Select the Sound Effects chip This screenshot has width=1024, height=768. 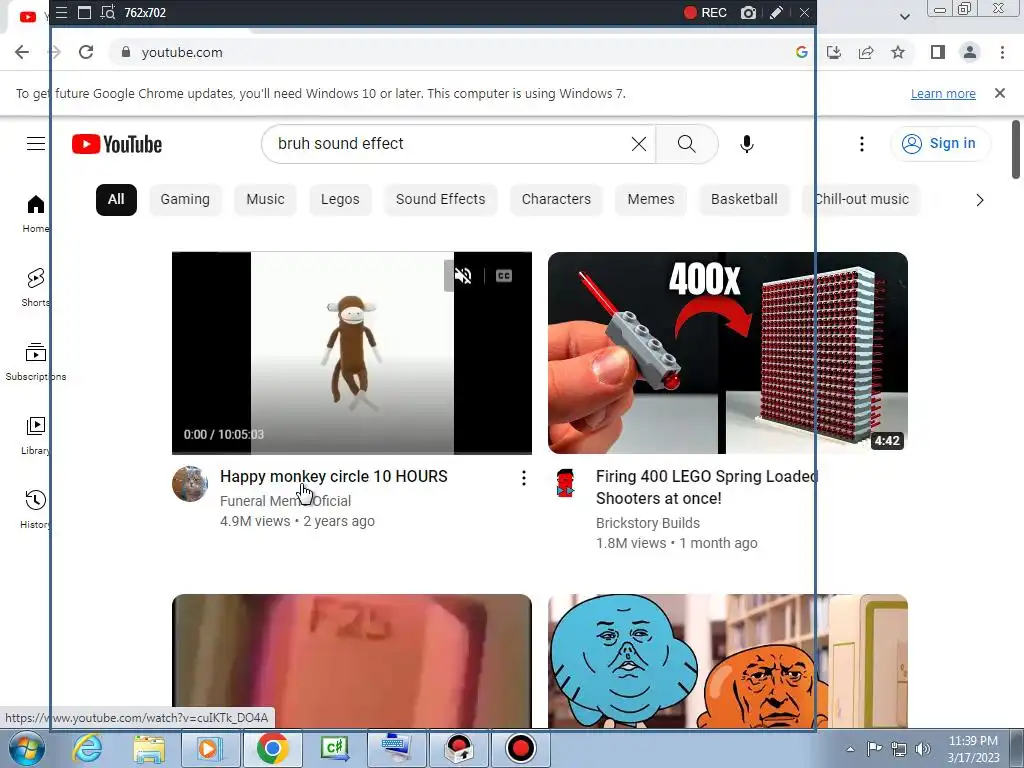[x=441, y=199]
